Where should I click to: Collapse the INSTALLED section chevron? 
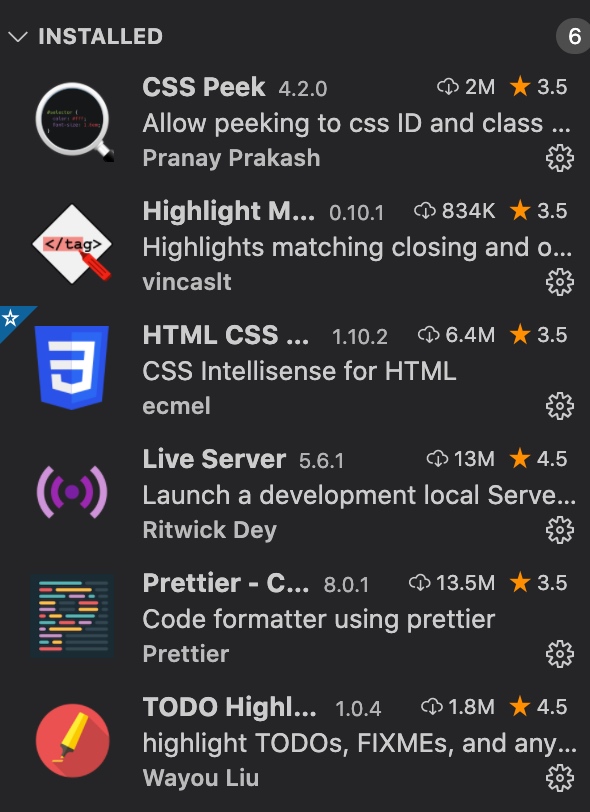pyautogui.click(x=18, y=37)
